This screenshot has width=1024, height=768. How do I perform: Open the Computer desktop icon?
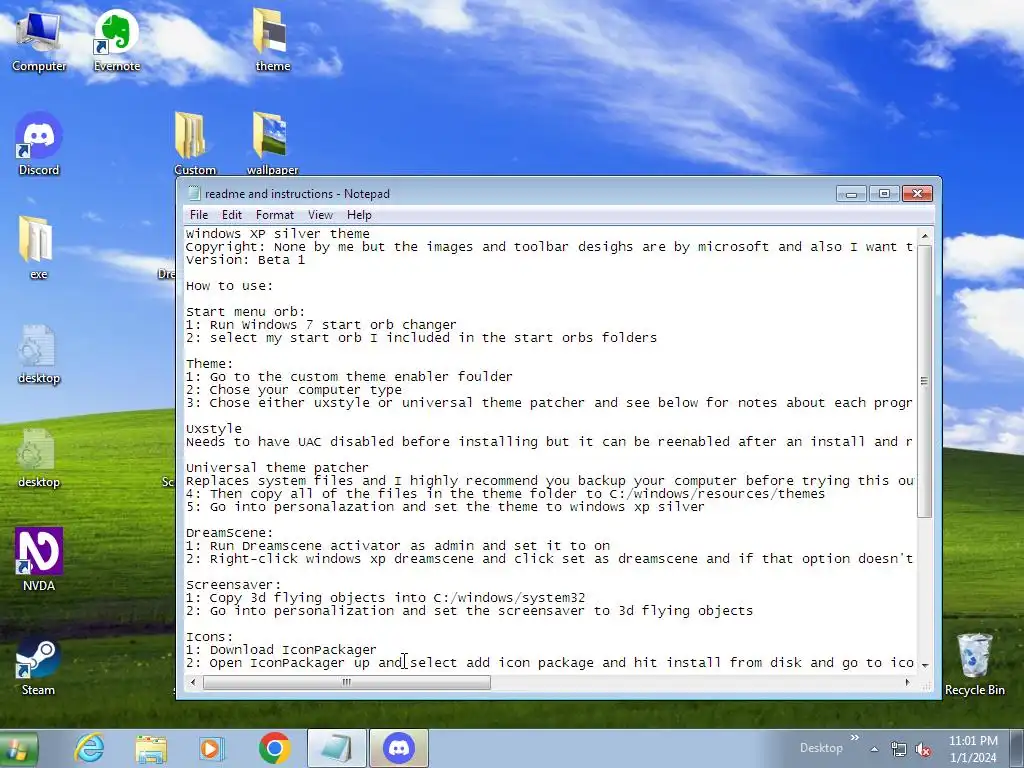click(x=39, y=40)
